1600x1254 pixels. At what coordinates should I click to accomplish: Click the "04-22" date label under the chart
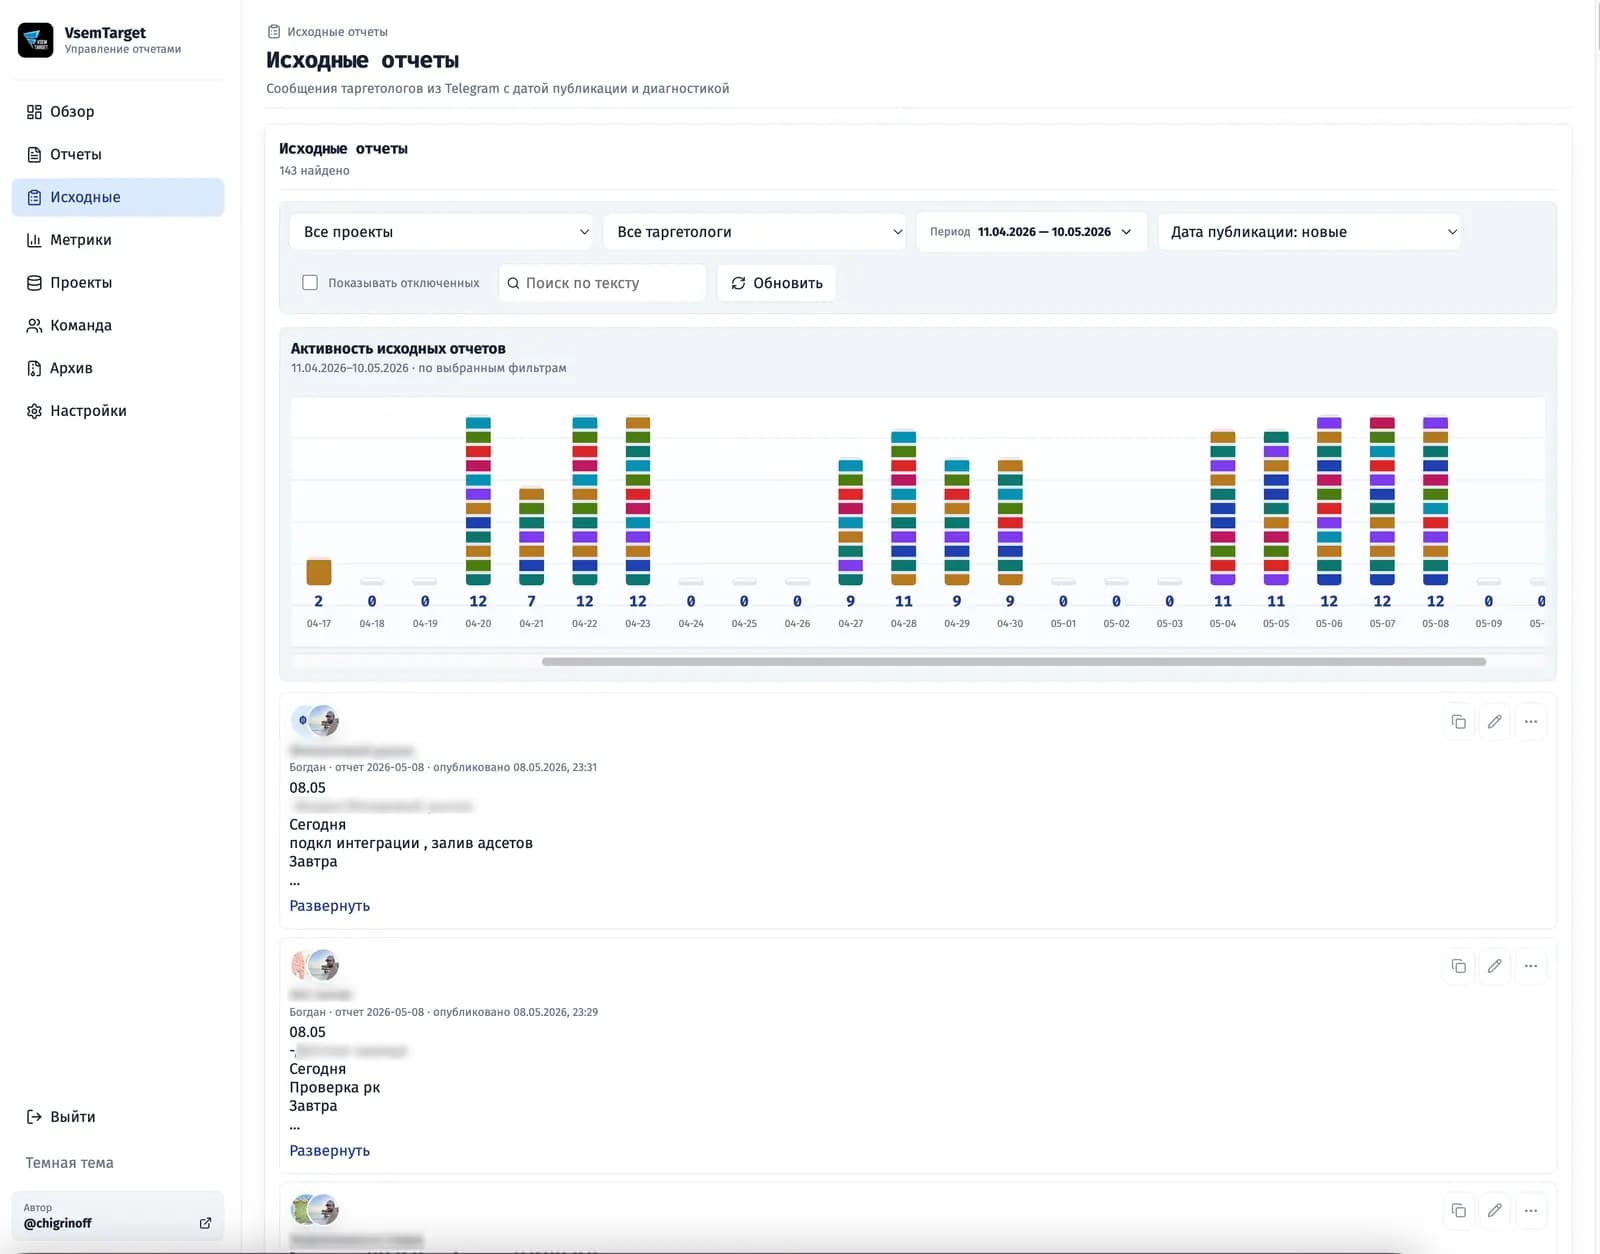(585, 624)
